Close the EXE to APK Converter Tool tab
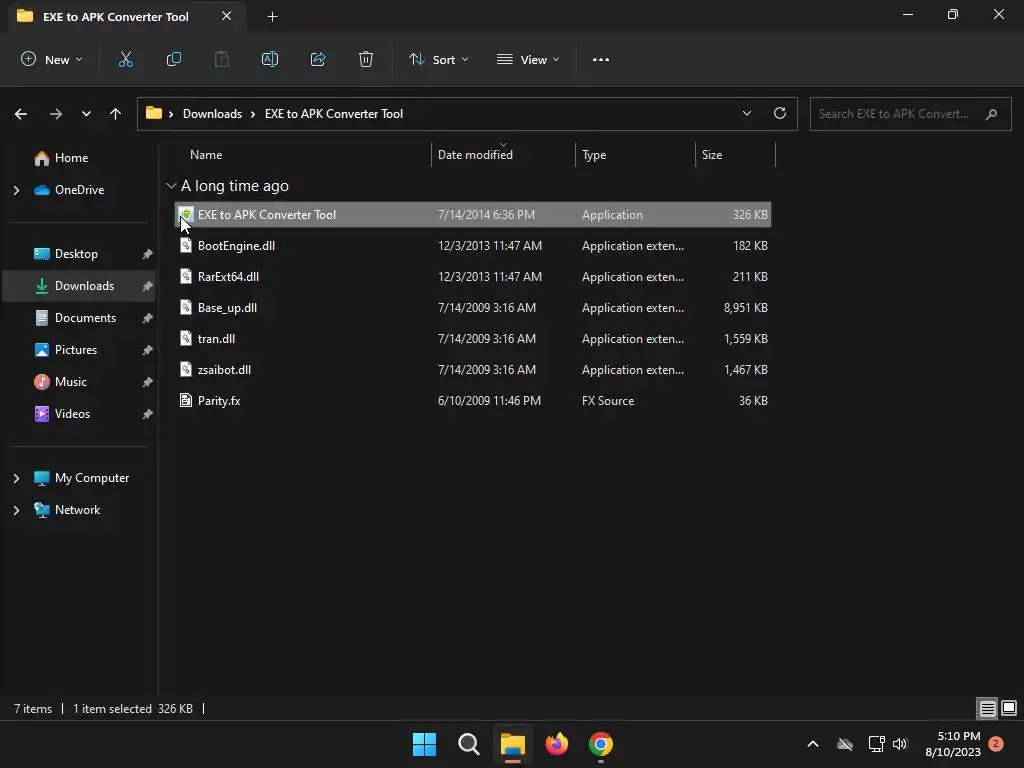The height and width of the screenshot is (768, 1024). coord(227,16)
